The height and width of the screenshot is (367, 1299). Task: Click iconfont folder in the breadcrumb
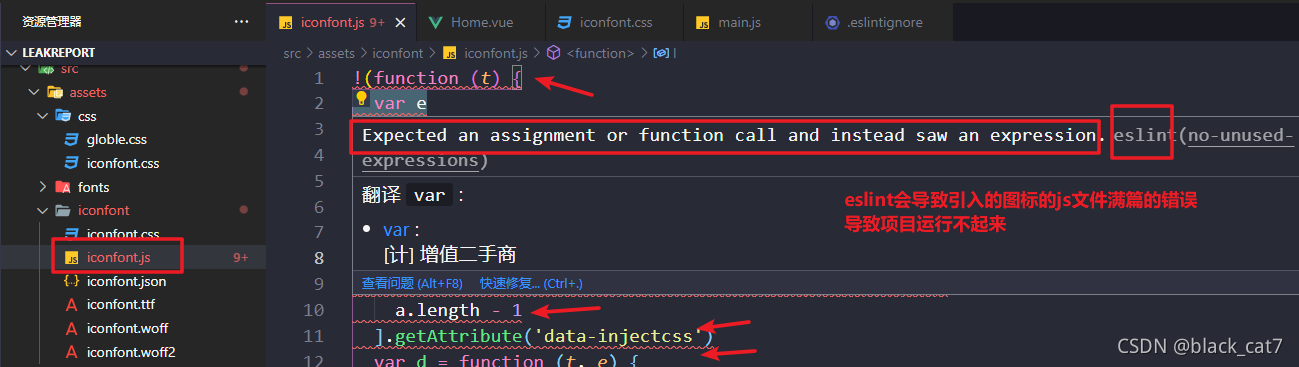(x=398, y=53)
